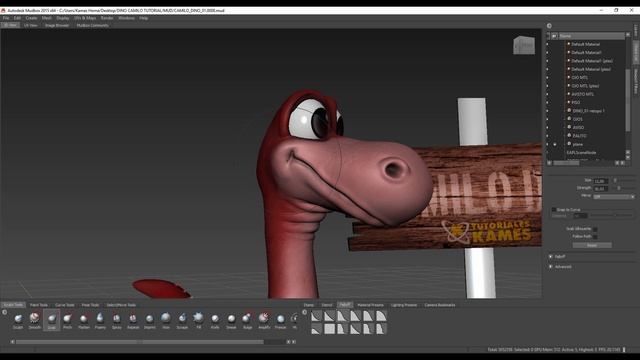Open the Lighting Presets tab

coord(404,305)
